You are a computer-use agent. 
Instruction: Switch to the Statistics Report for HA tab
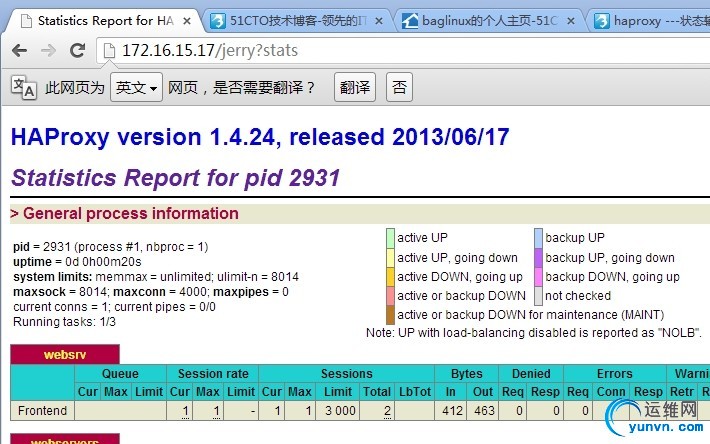tap(106, 21)
